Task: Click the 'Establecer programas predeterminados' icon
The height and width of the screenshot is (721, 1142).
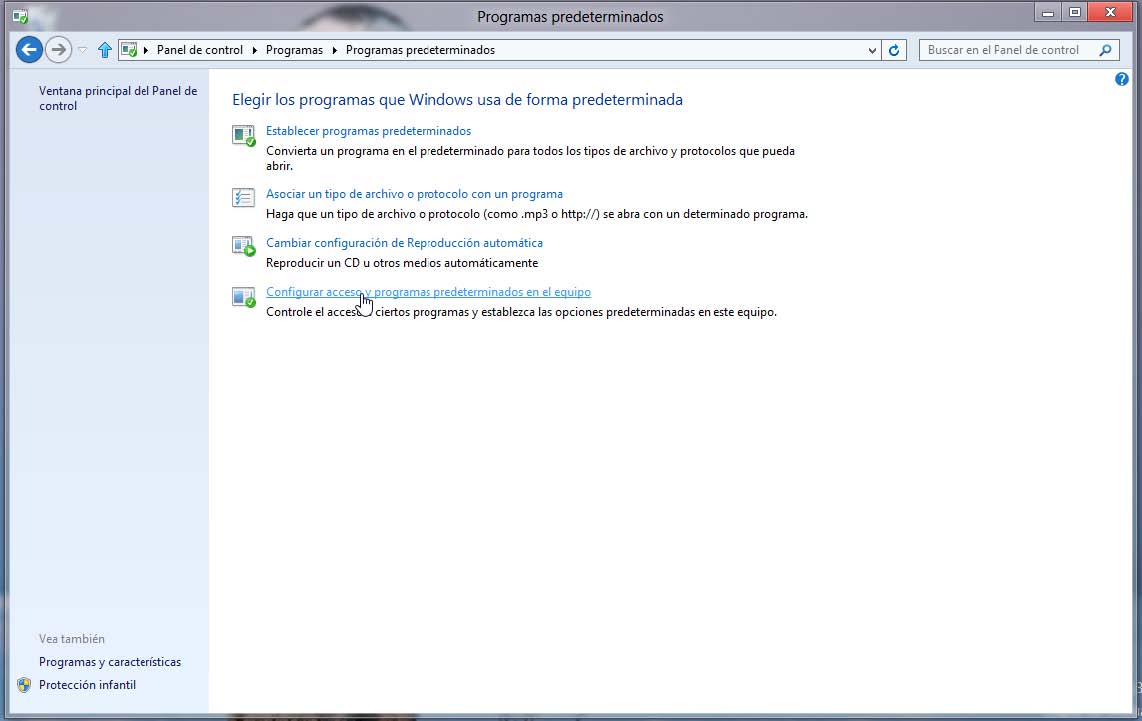Action: point(243,135)
